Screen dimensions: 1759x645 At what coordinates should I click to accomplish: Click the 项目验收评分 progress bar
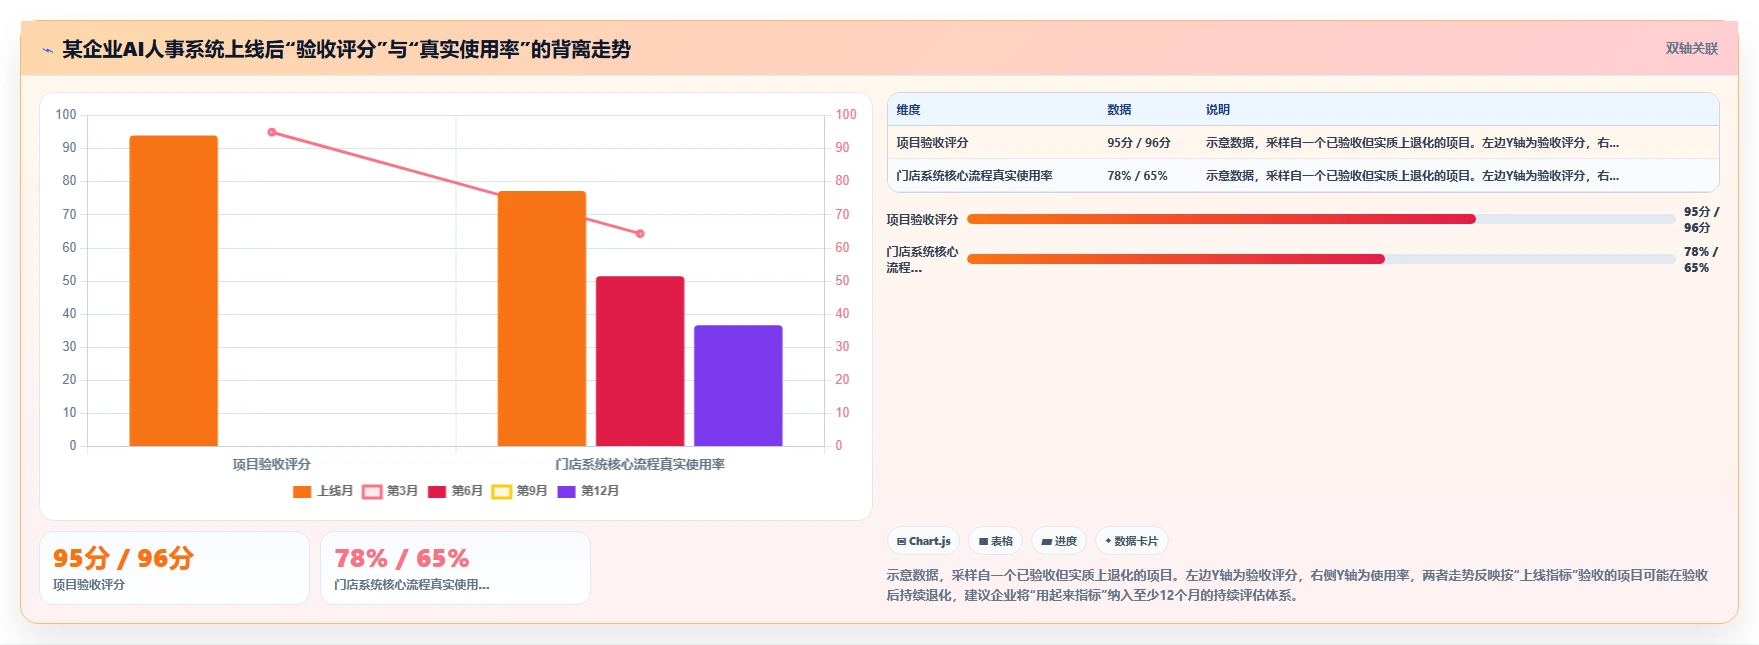point(1321,219)
